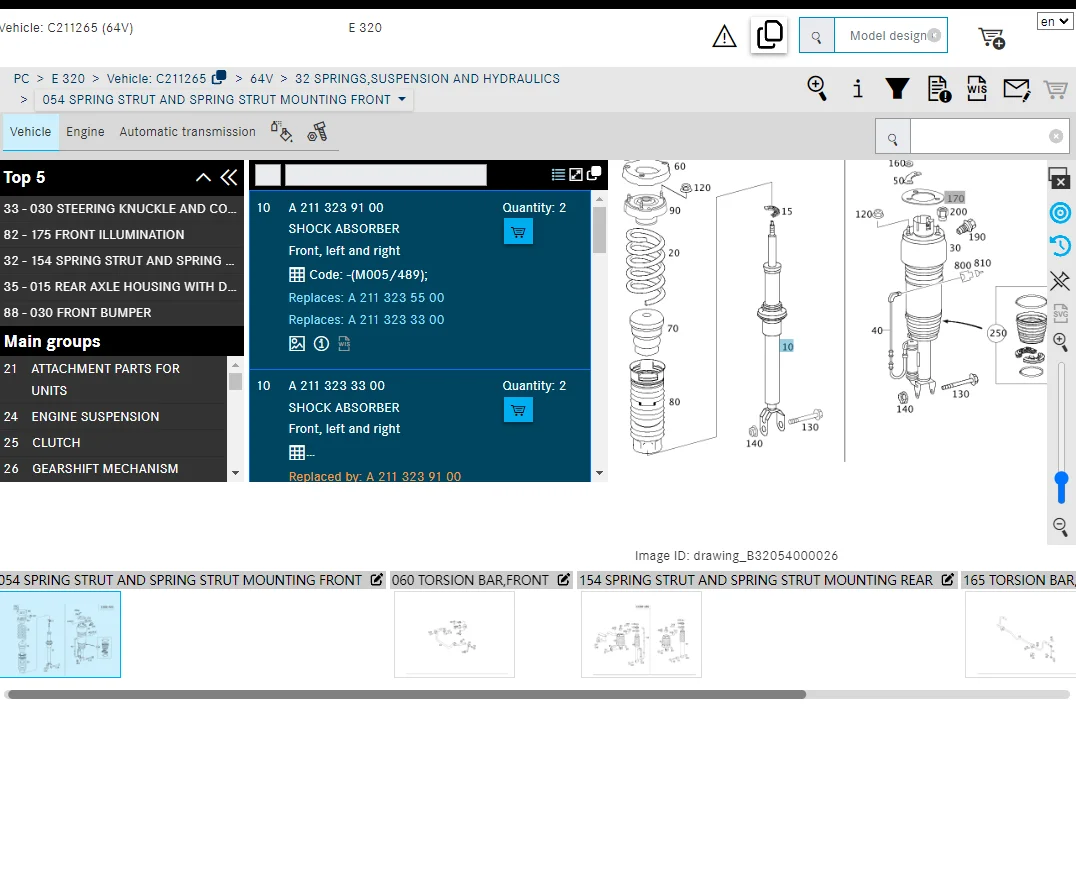This screenshot has width=1076, height=874.
Task: Copy vehicle C211265 icon in breadcrumb
Action: (219, 77)
